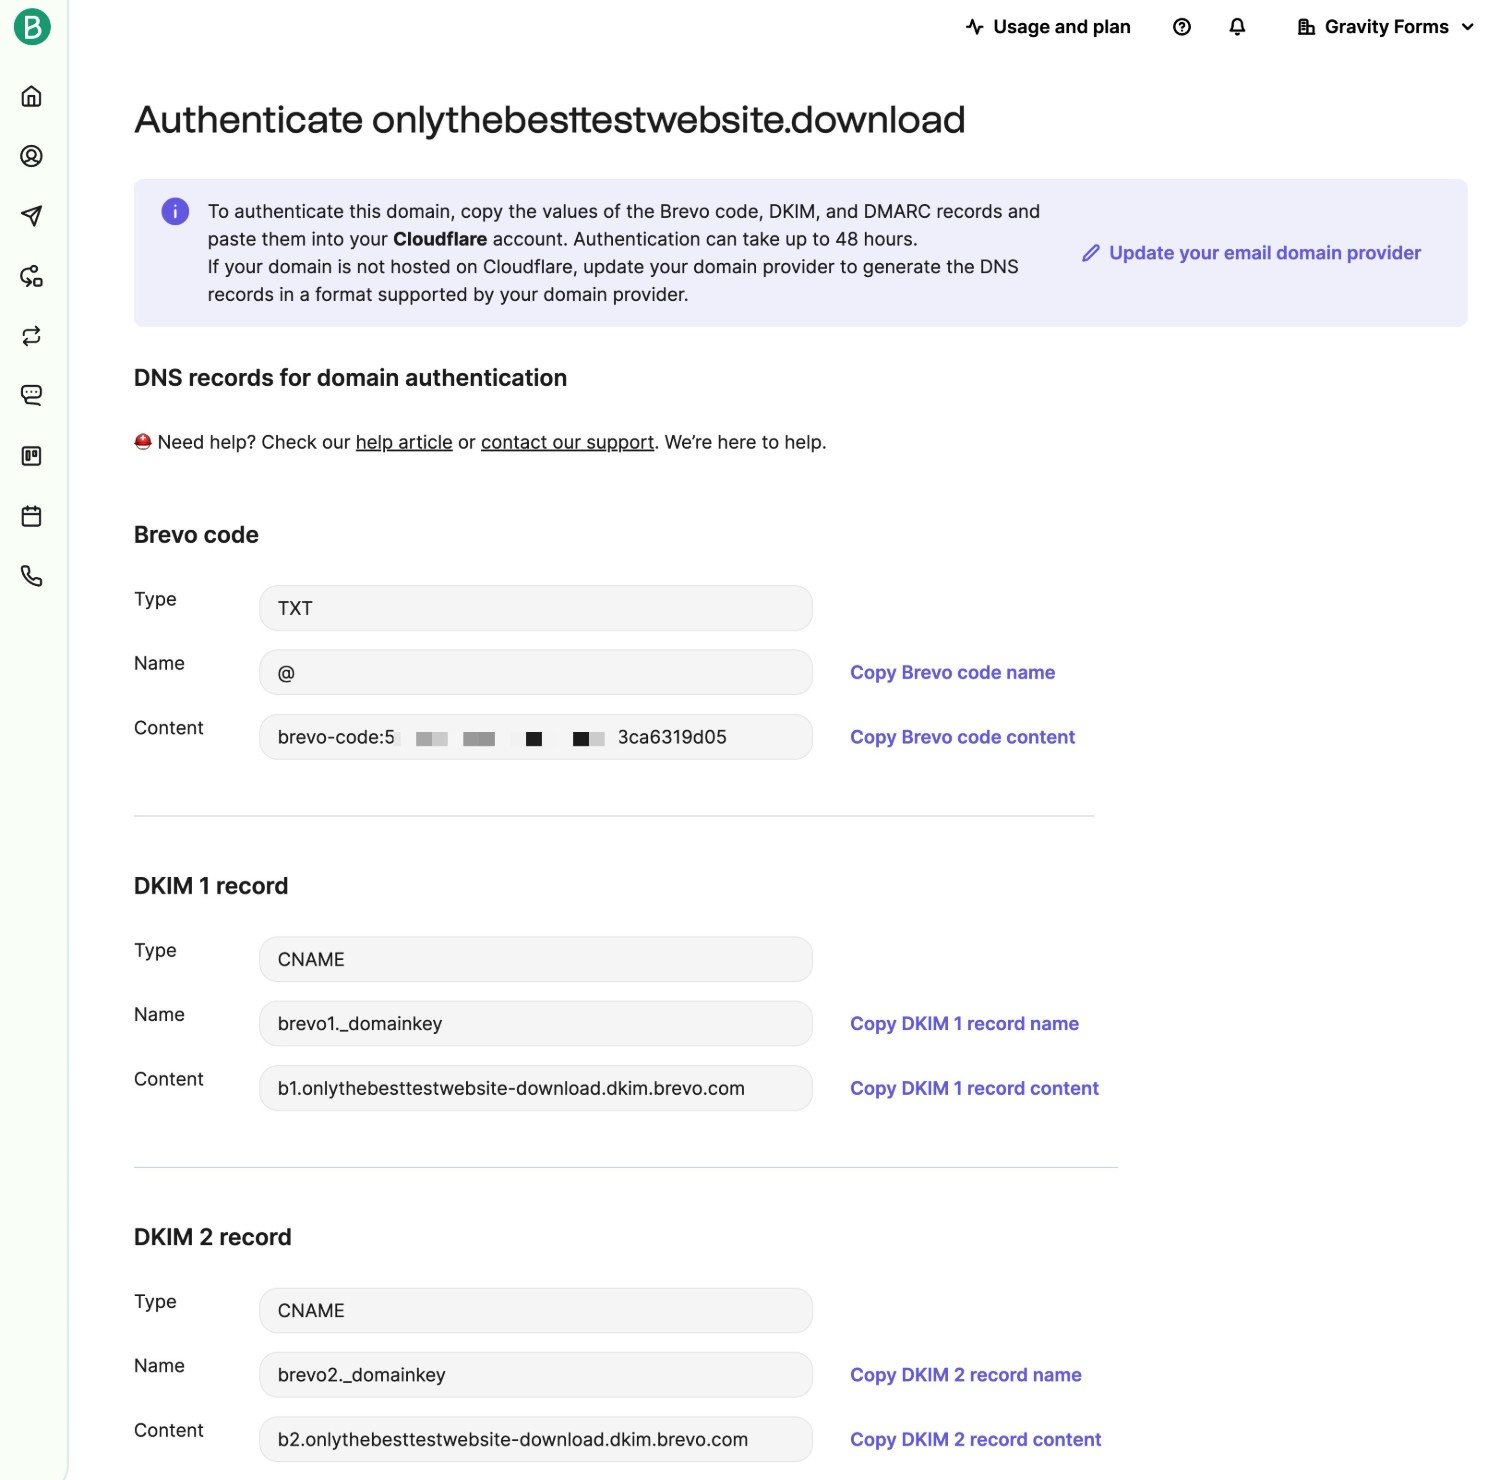Copy Brevo code content
This screenshot has width=1500, height=1480.
(x=962, y=737)
